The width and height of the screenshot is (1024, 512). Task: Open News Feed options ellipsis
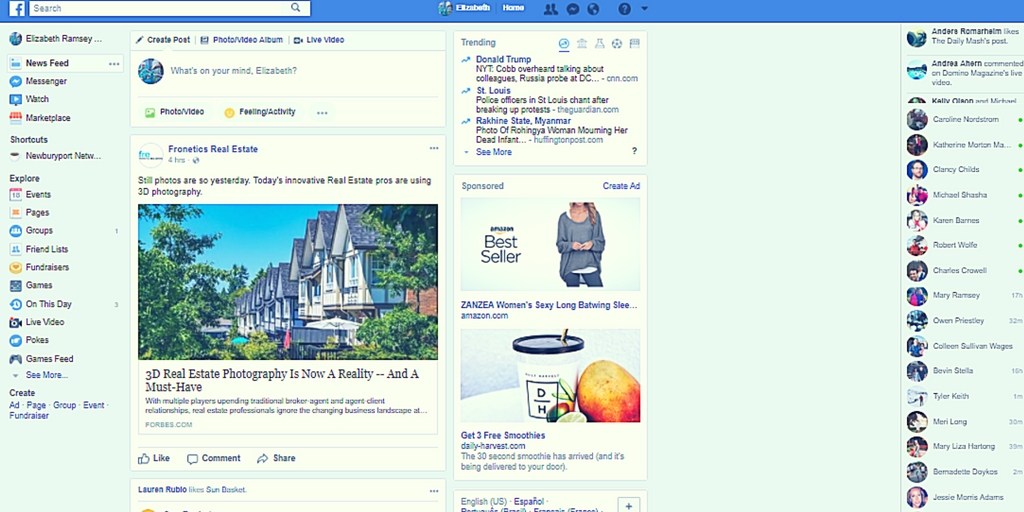click(114, 63)
